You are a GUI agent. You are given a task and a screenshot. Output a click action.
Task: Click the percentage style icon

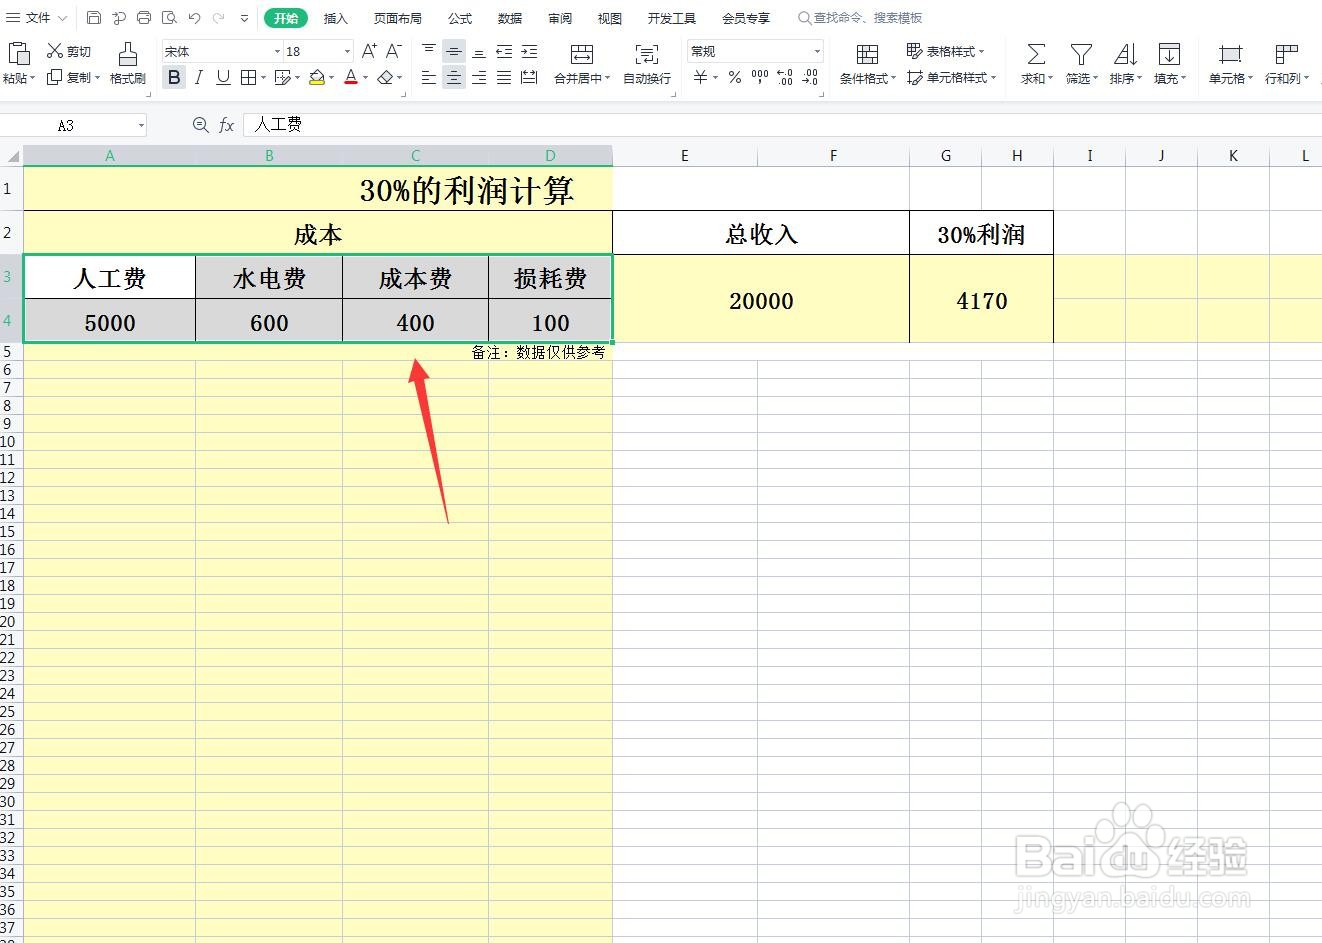tap(733, 78)
